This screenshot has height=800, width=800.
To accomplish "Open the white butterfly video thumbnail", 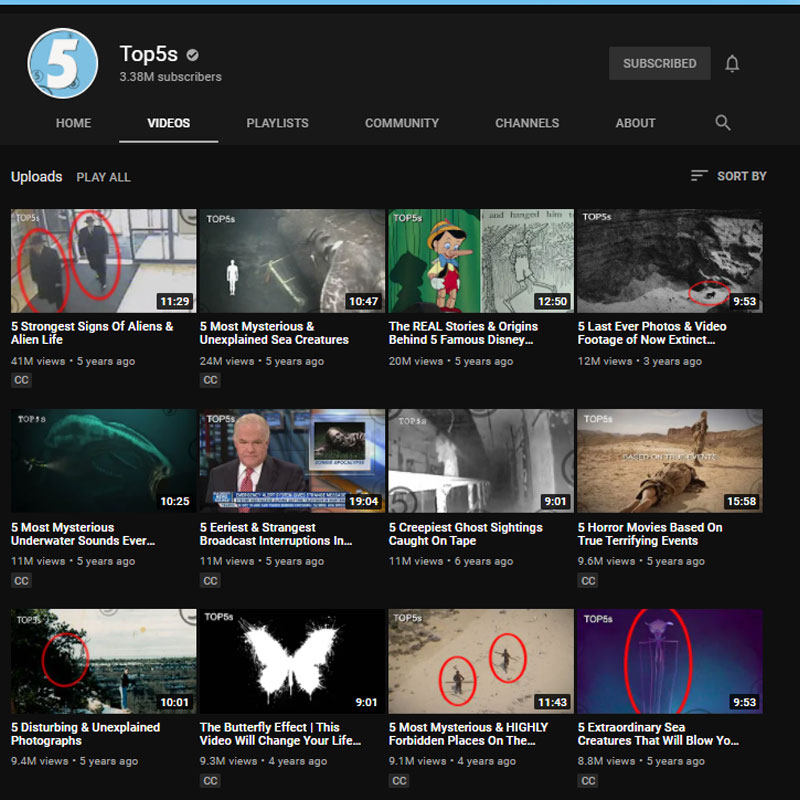I will point(292,661).
